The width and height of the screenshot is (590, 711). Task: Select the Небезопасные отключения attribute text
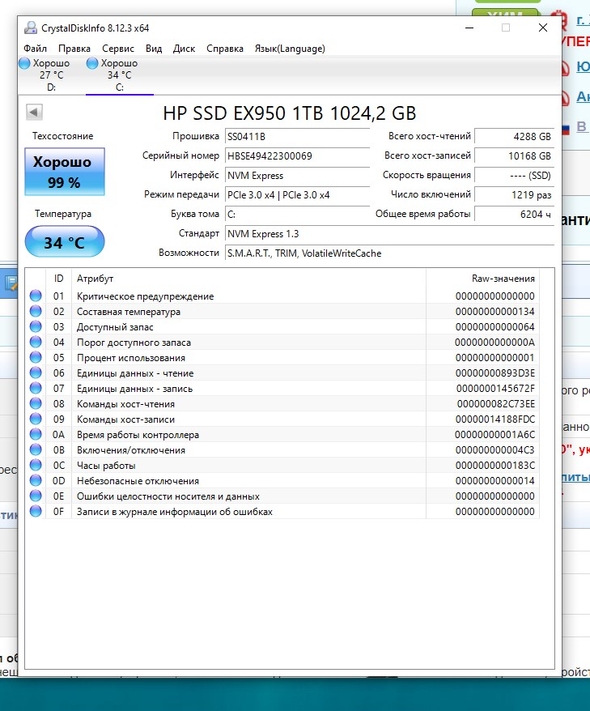[x=138, y=481]
